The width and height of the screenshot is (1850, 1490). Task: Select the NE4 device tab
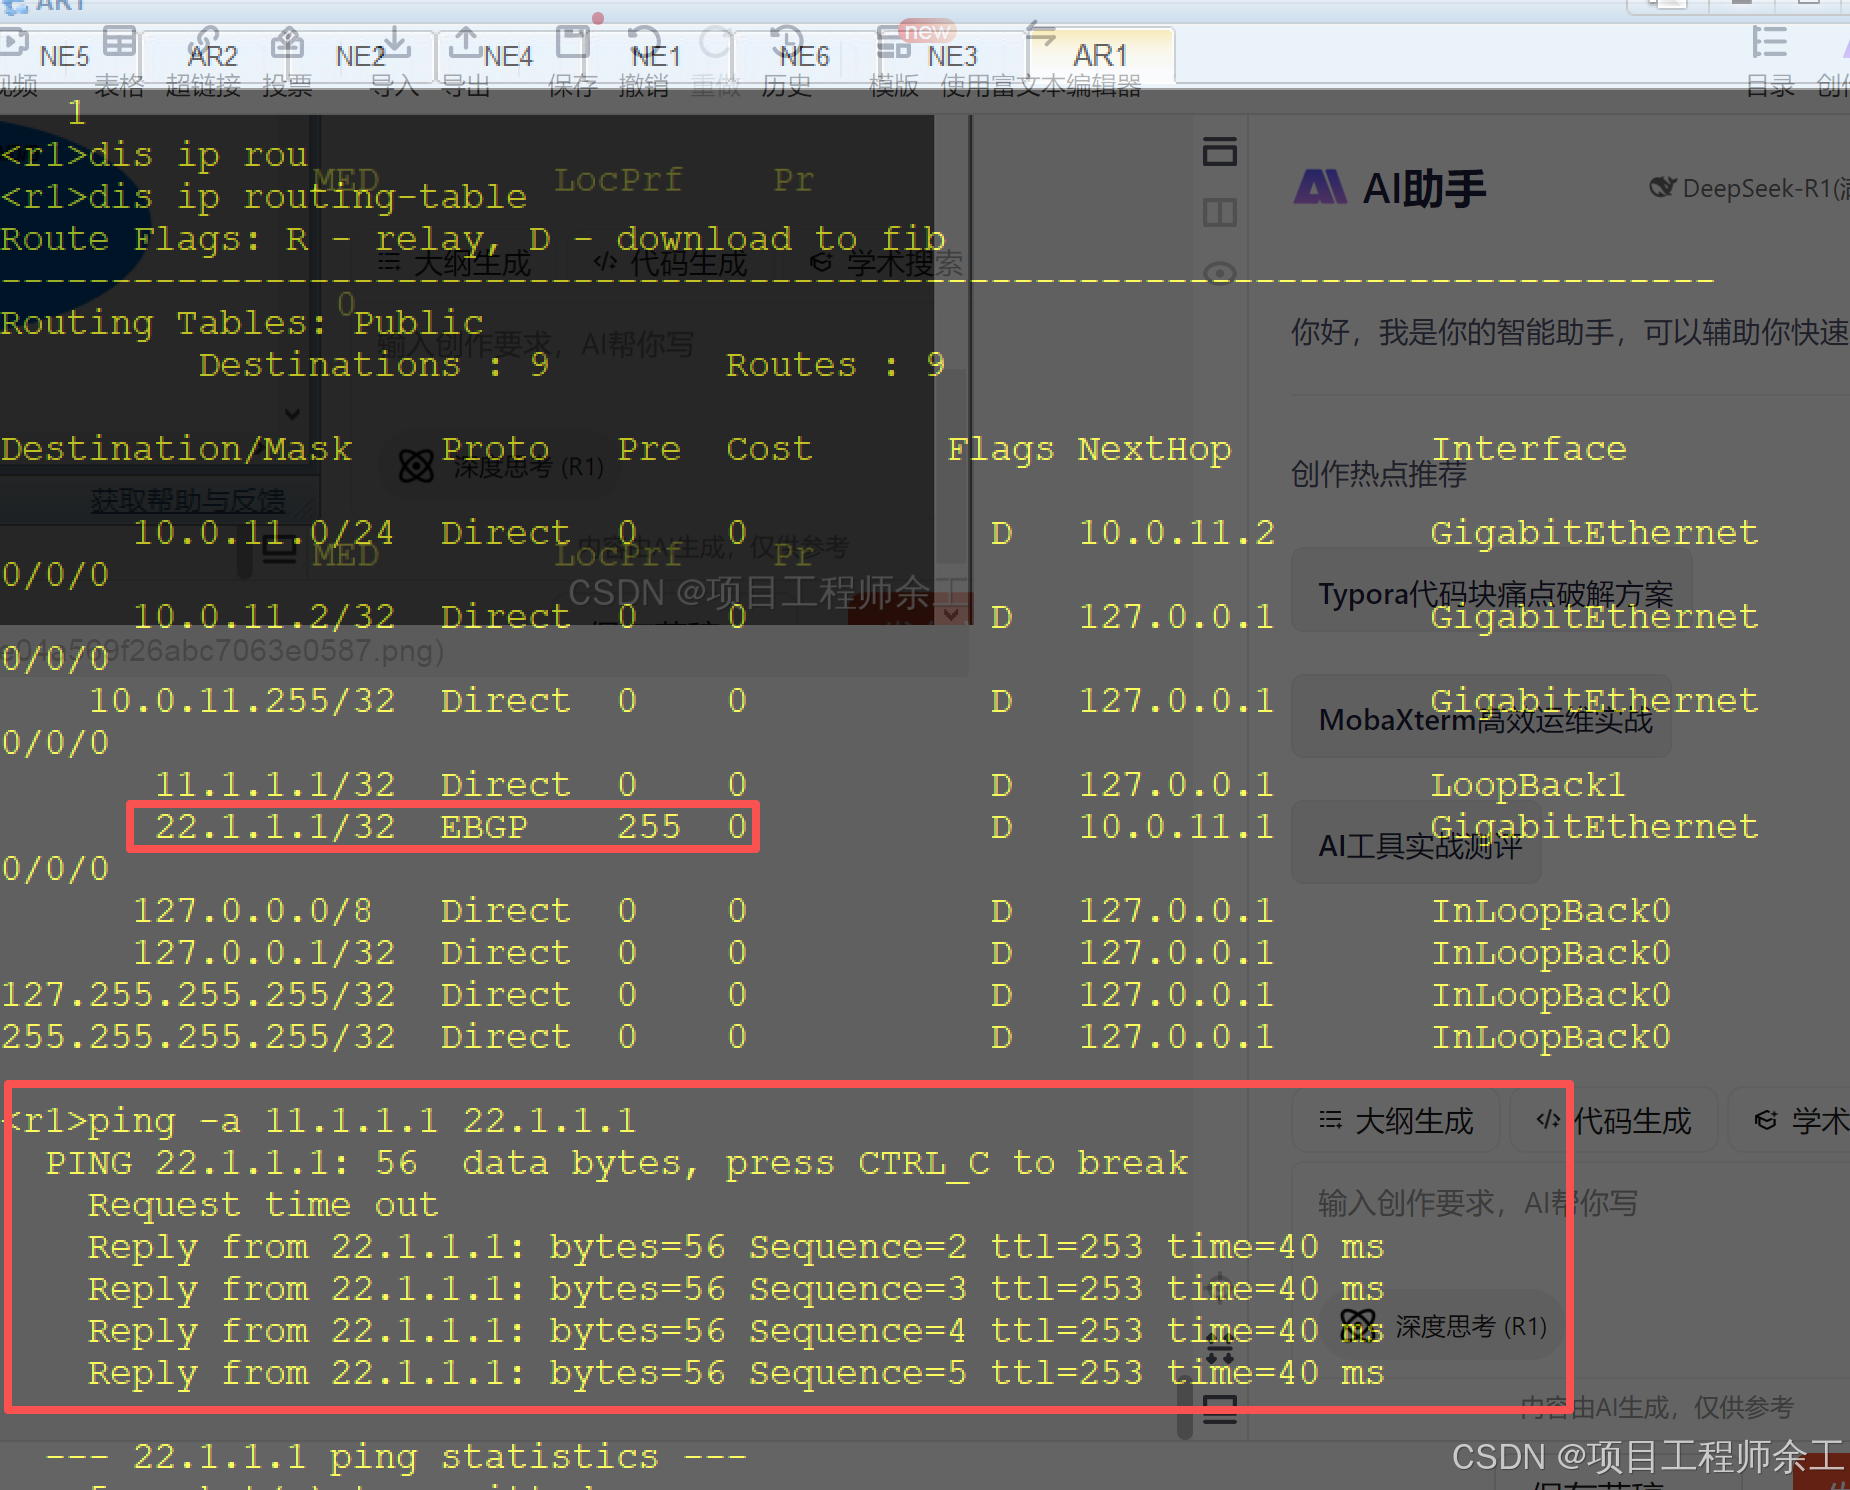508,56
